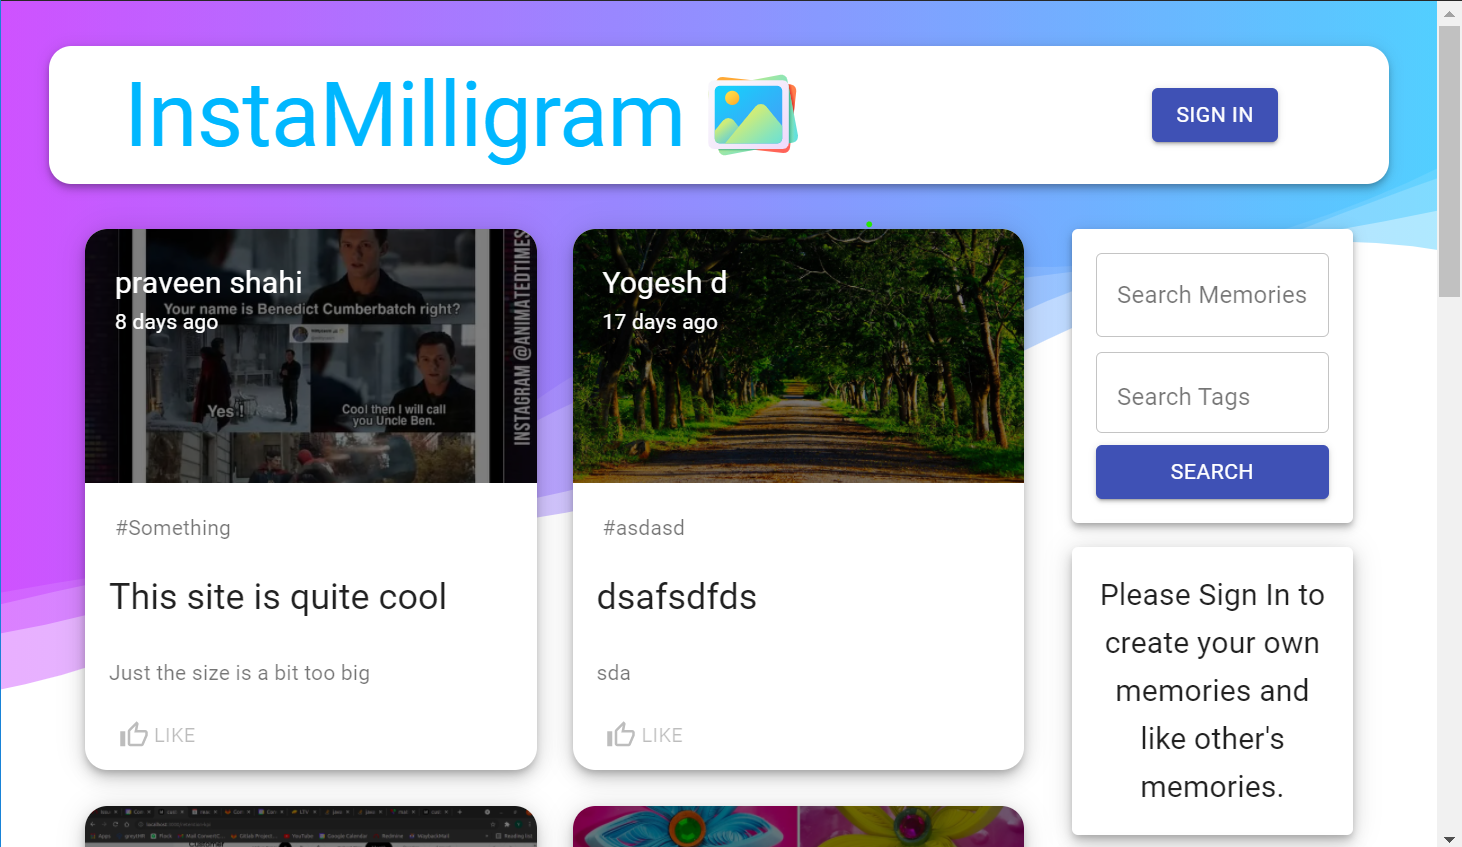This screenshot has width=1462, height=847.
Task: Click the 'Yogesh d' creator name
Action: (665, 283)
